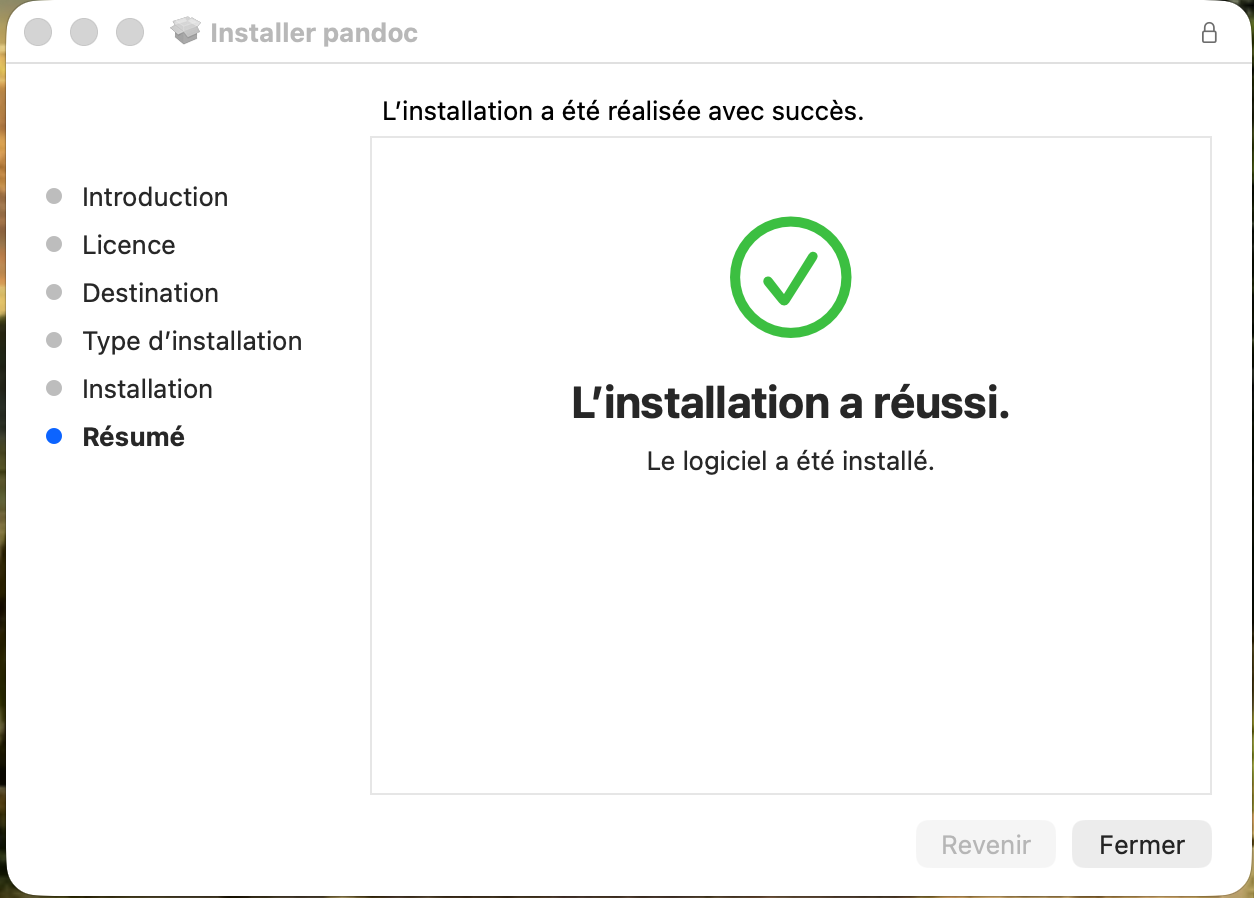Click the Revenir button
Image resolution: width=1254 pixels, height=898 pixels.
[x=985, y=845]
